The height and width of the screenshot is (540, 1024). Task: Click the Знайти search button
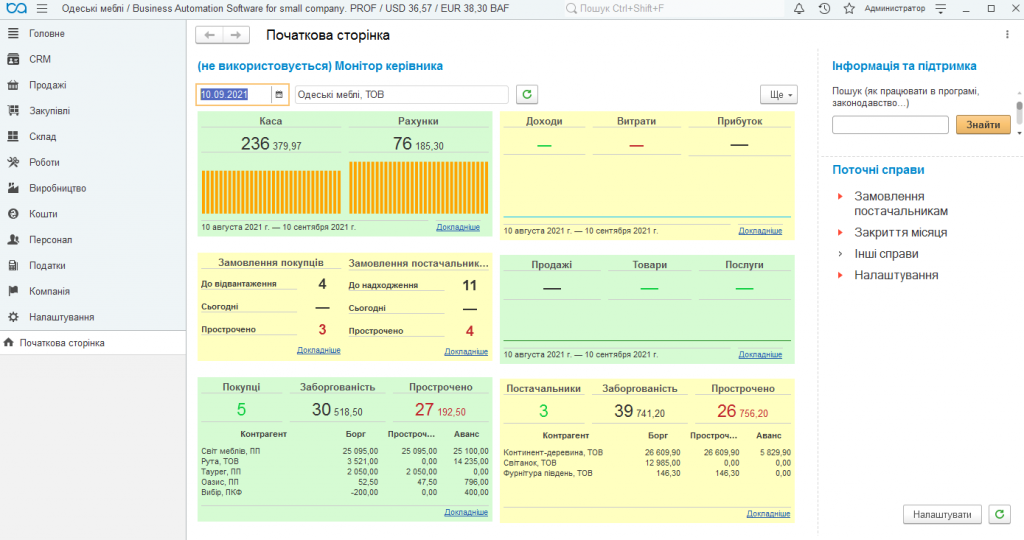pos(983,125)
